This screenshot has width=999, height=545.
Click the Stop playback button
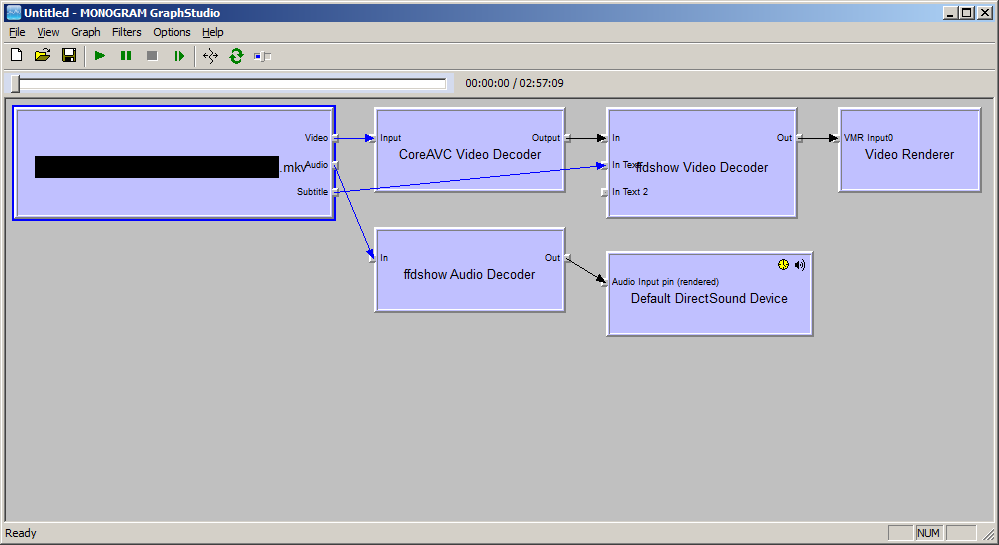(152, 56)
